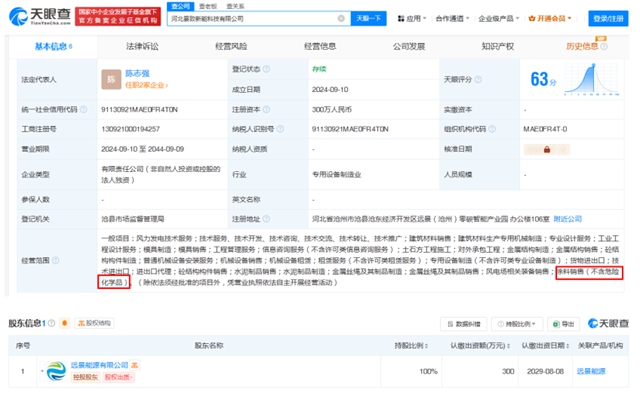Image resolution: width=640 pixels, height=393 pixels.
Task: Click the crown icon beside 开通会员
Action: coord(531,18)
